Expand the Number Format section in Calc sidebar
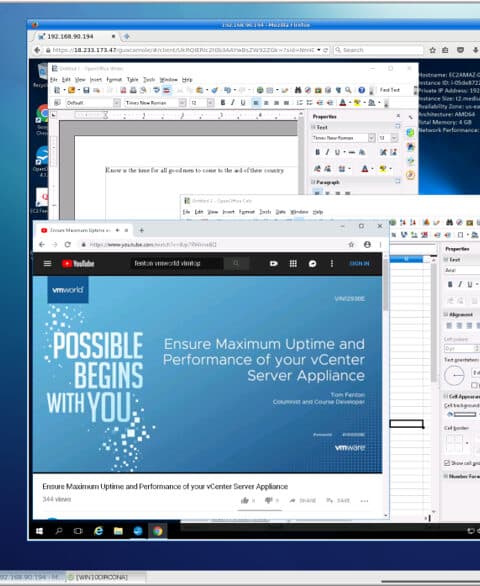Viewport: 480px width, 586px height. [446, 476]
